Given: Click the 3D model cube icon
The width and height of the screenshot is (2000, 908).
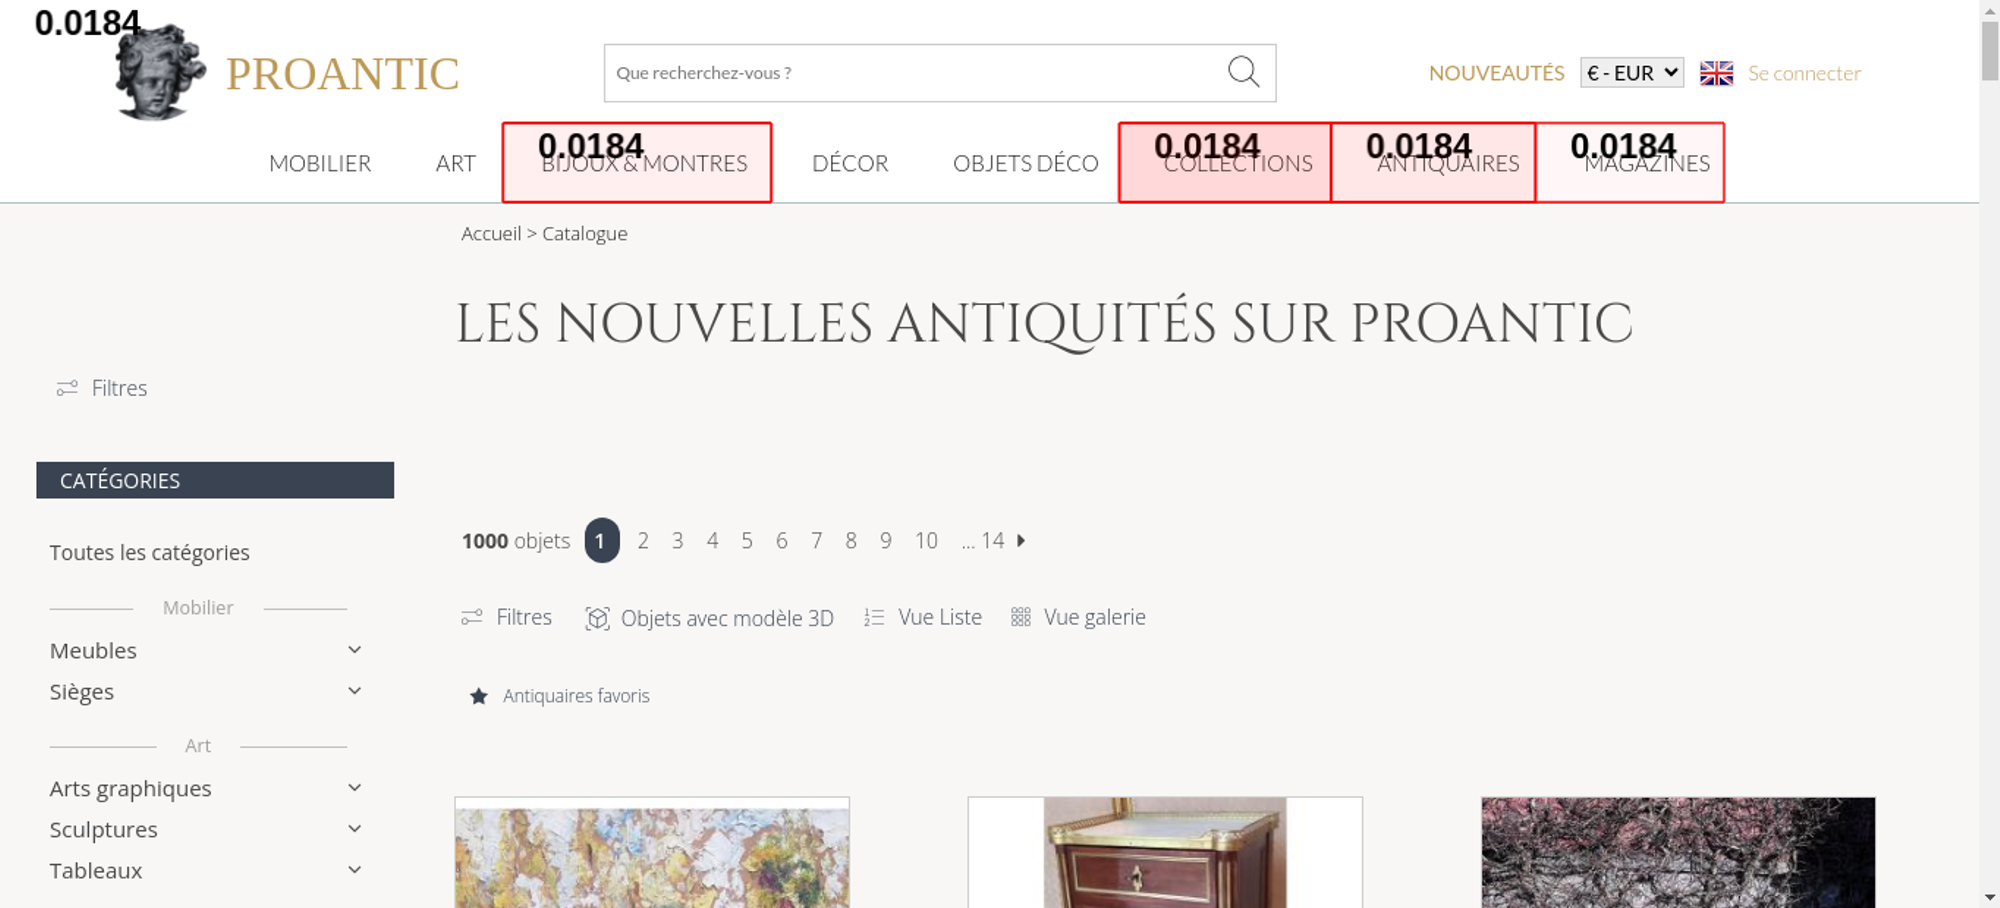Looking at the screenshot, I should [x=597, y=618].
